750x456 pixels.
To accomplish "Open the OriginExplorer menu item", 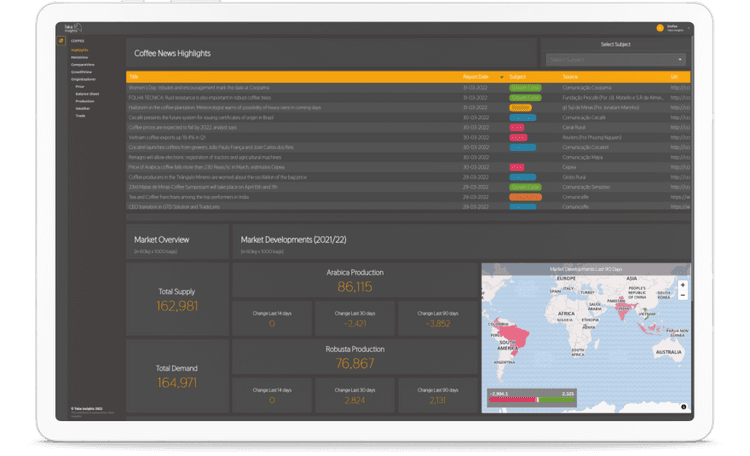I will (x=83, y=79).
